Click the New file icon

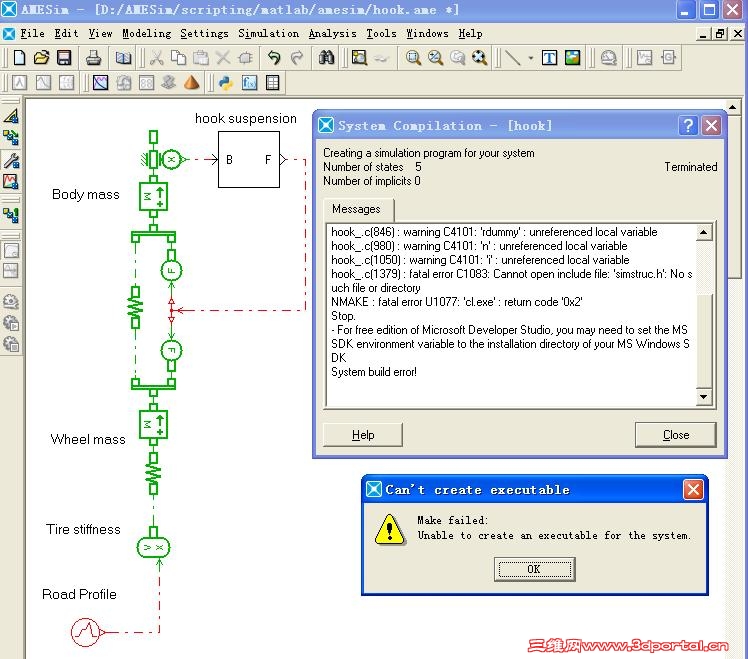pos(20,58)
